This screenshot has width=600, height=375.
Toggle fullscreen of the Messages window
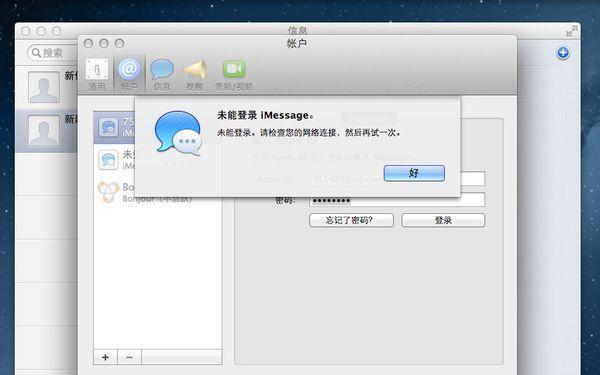pos(571,31)
